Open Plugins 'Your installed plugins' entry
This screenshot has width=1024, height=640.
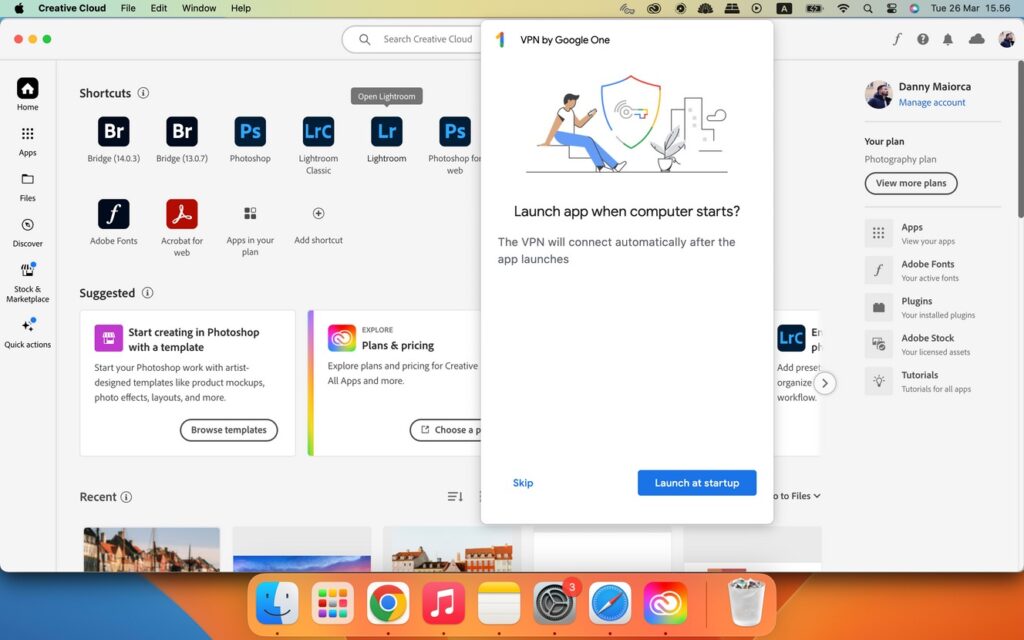pyautogui.click(x=932, y=308)
